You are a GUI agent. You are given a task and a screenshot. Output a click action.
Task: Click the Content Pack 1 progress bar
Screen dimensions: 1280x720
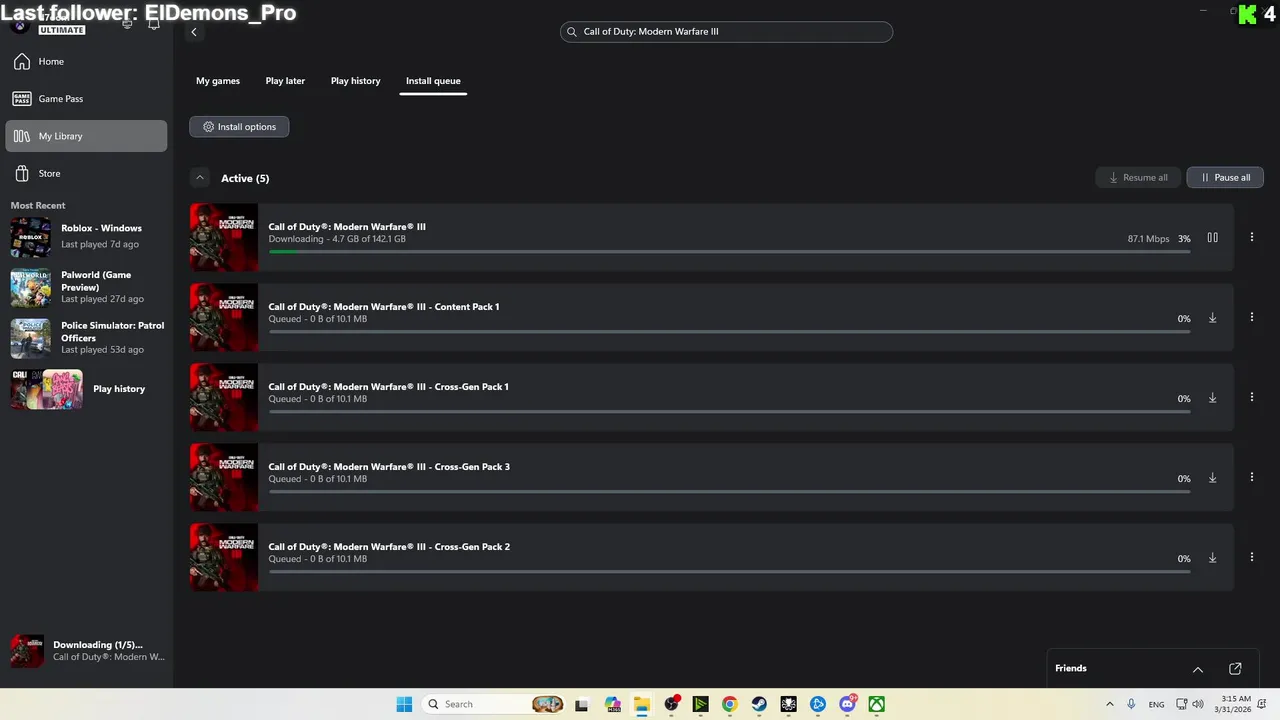[729, 332]
